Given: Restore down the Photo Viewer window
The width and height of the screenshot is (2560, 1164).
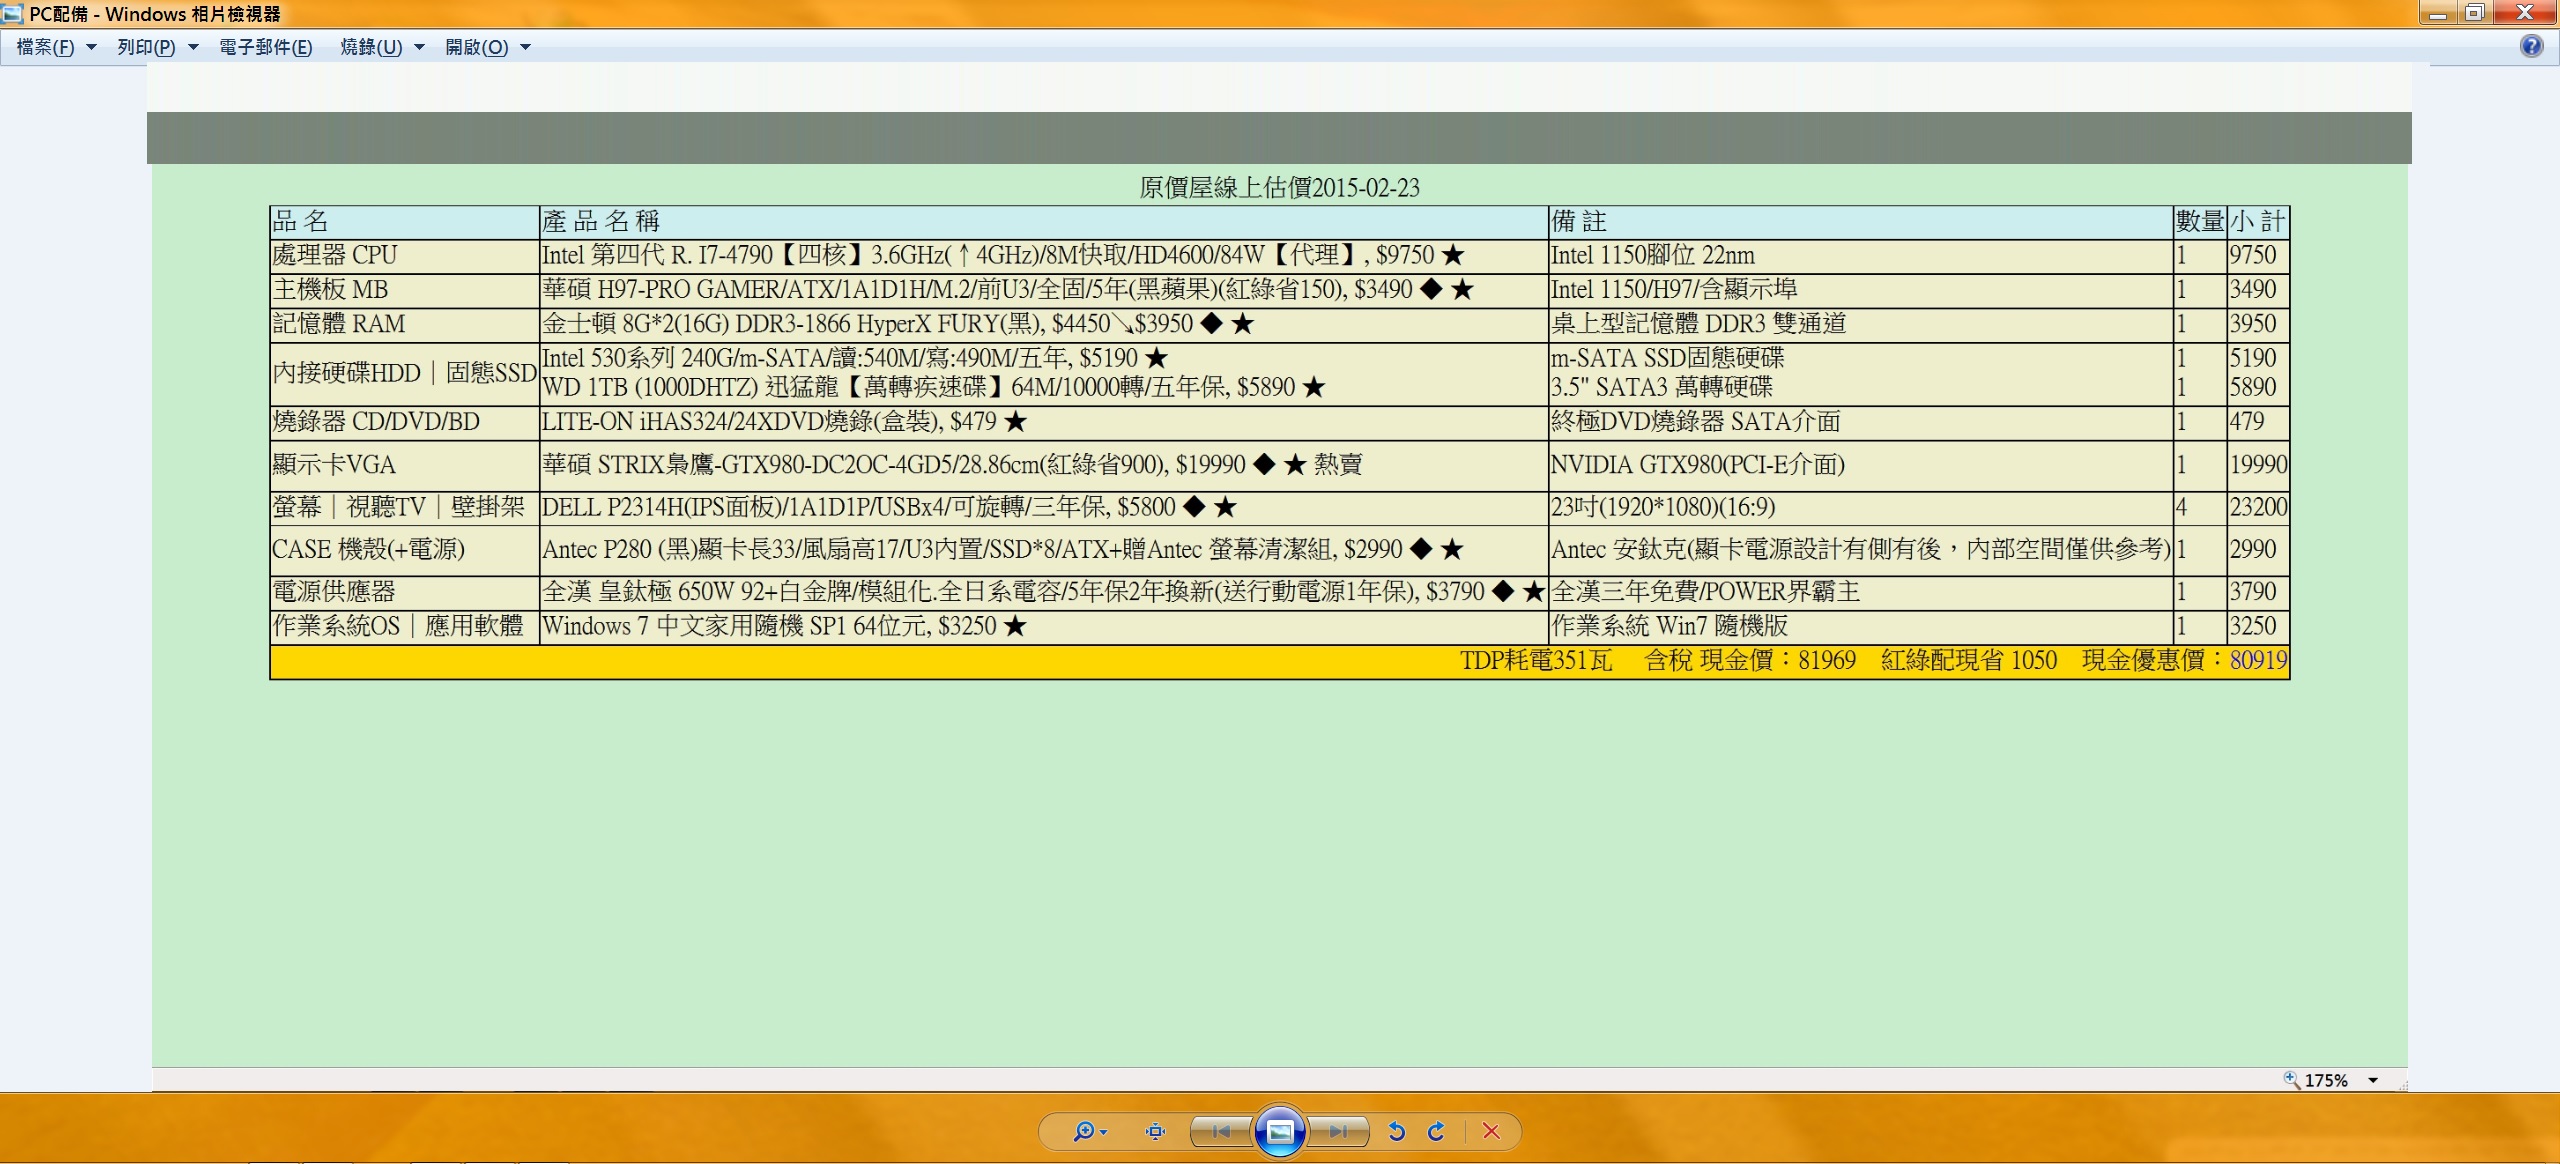Looking at the screenshot, I should click(2474, 13).
